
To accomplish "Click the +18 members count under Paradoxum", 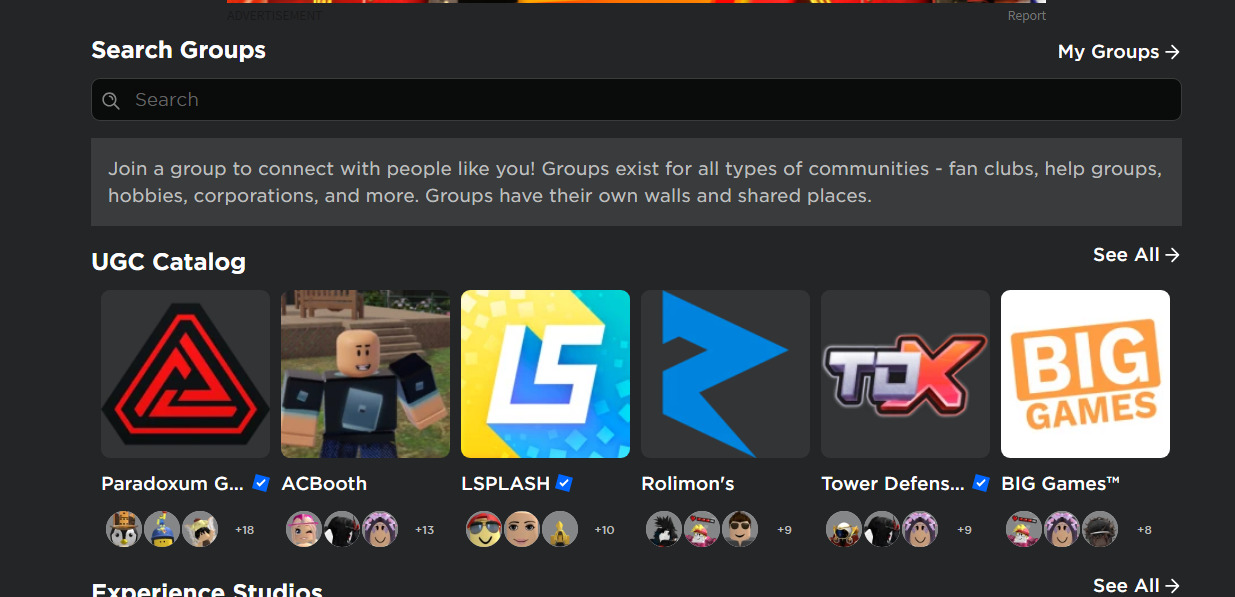I will click(244, 530).
